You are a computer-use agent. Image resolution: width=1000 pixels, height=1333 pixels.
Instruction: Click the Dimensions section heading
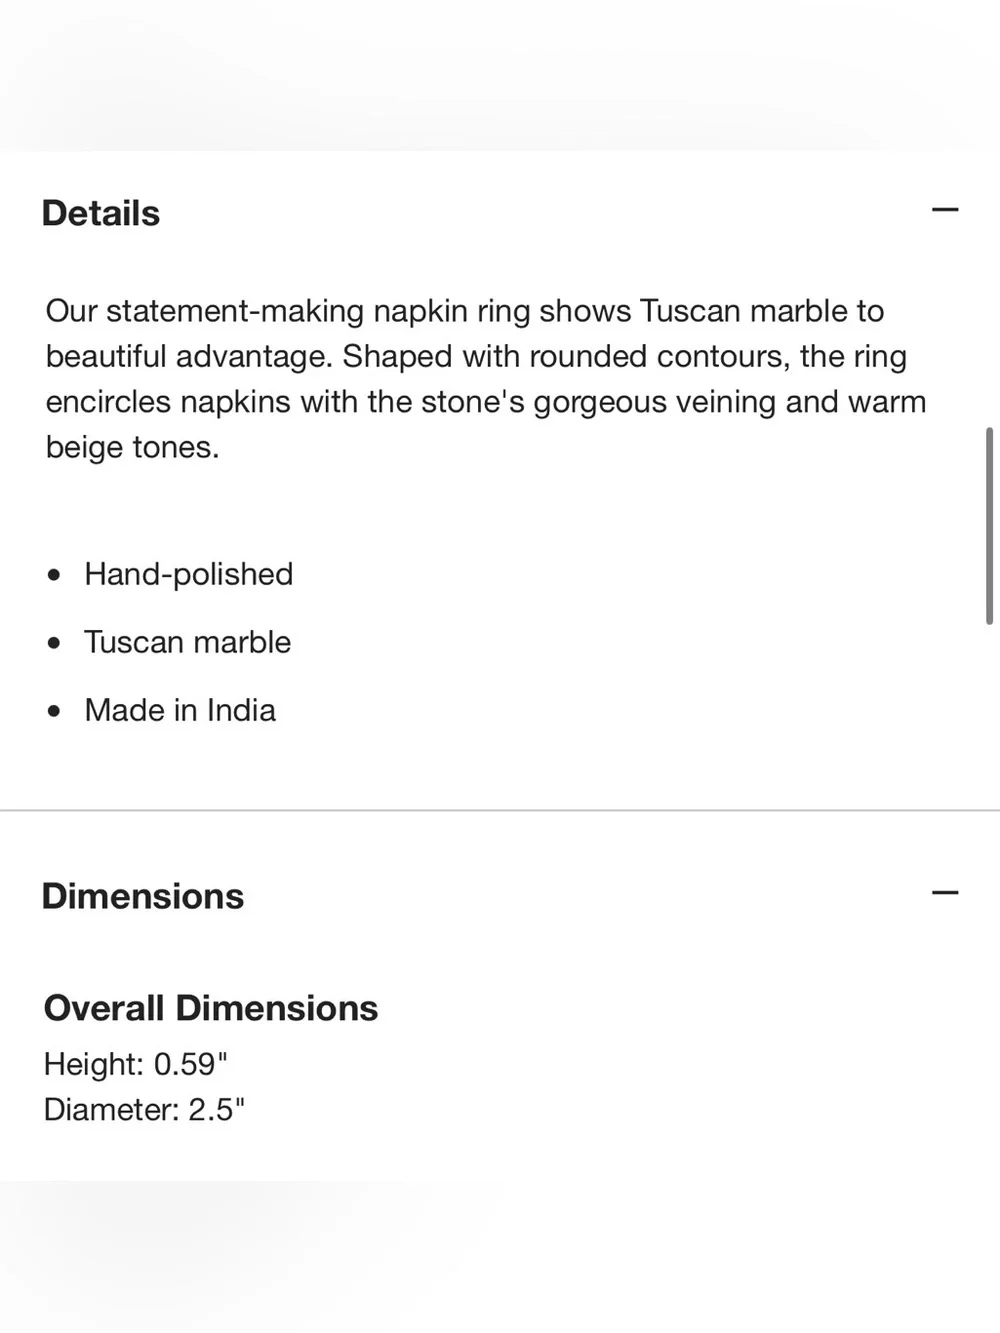143,896
